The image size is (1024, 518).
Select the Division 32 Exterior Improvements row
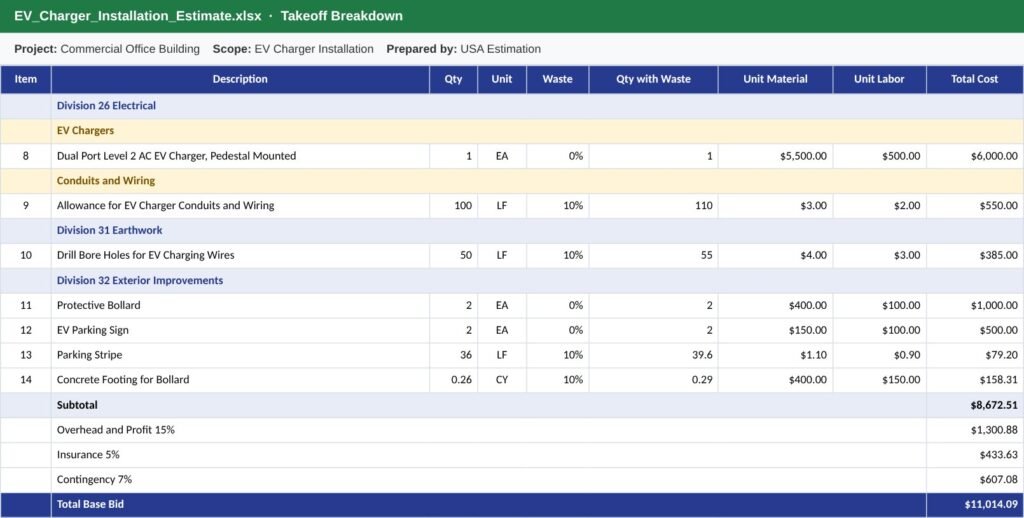[x=512, y=280]
